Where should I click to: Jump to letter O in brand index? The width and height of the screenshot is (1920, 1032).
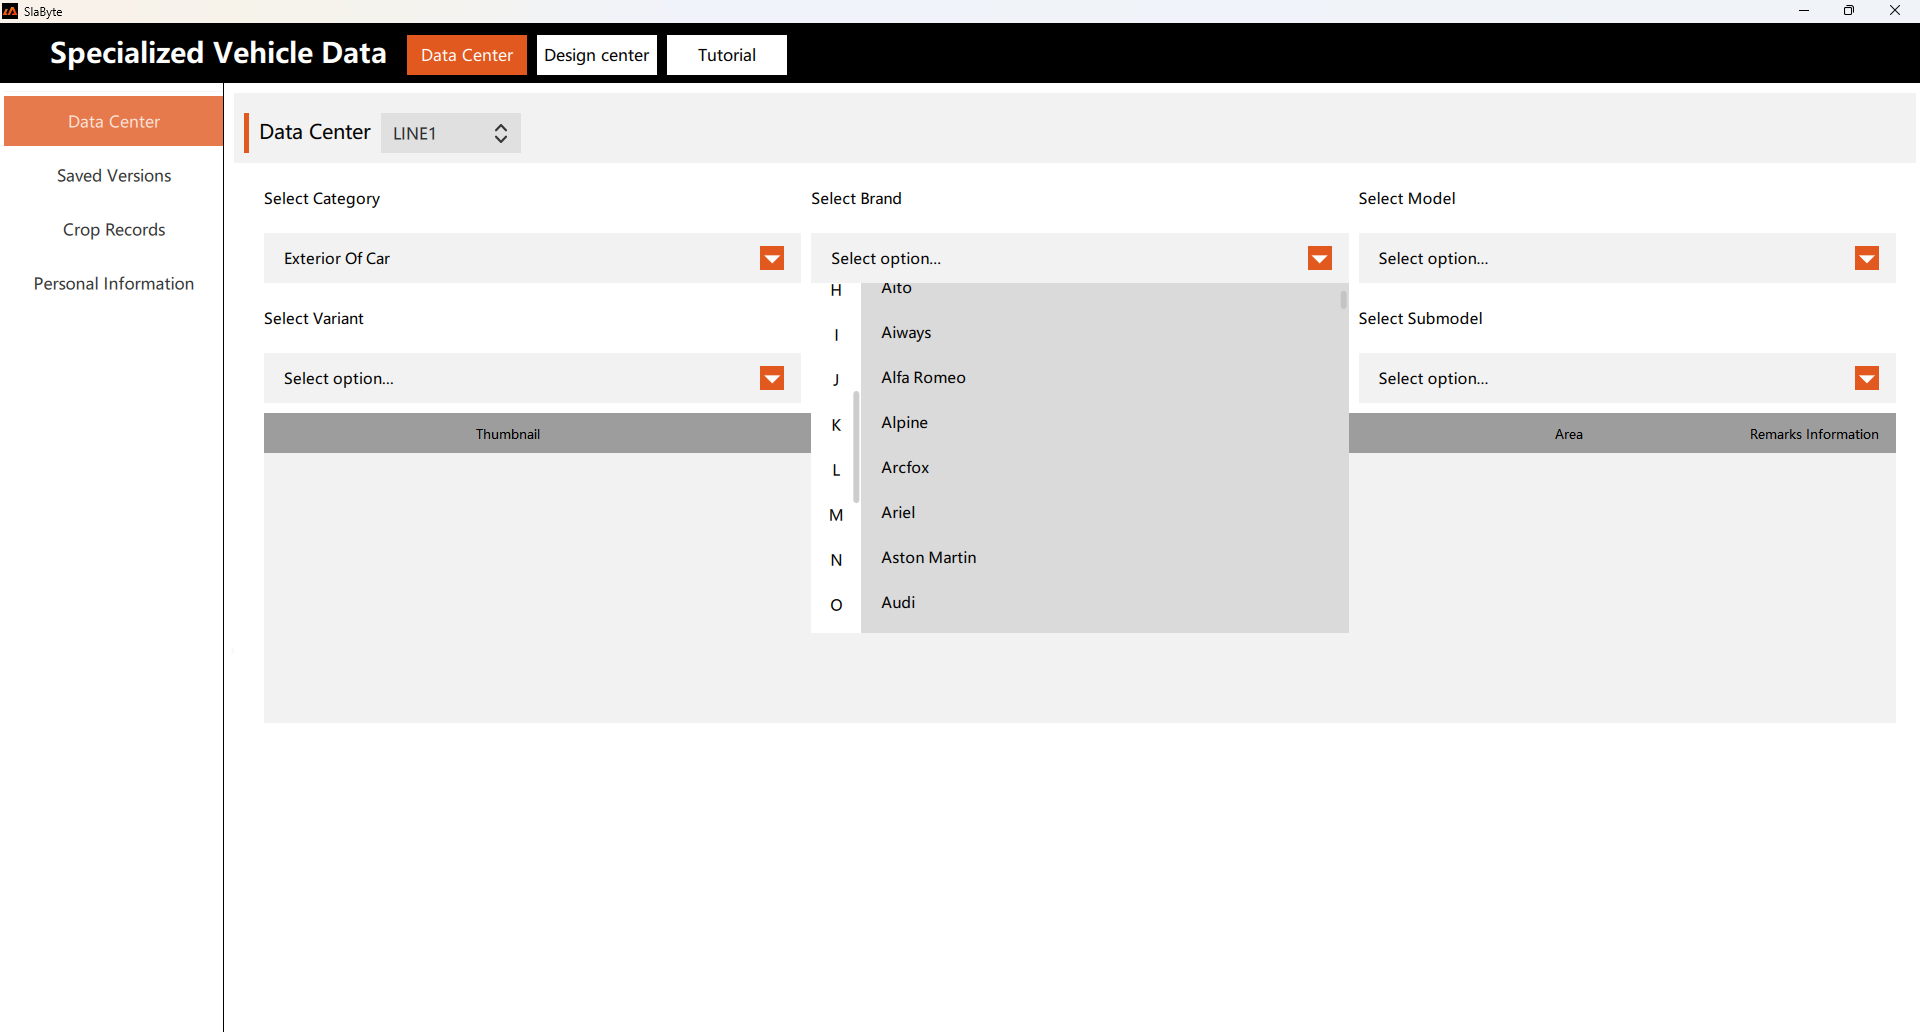pos(836,605)
